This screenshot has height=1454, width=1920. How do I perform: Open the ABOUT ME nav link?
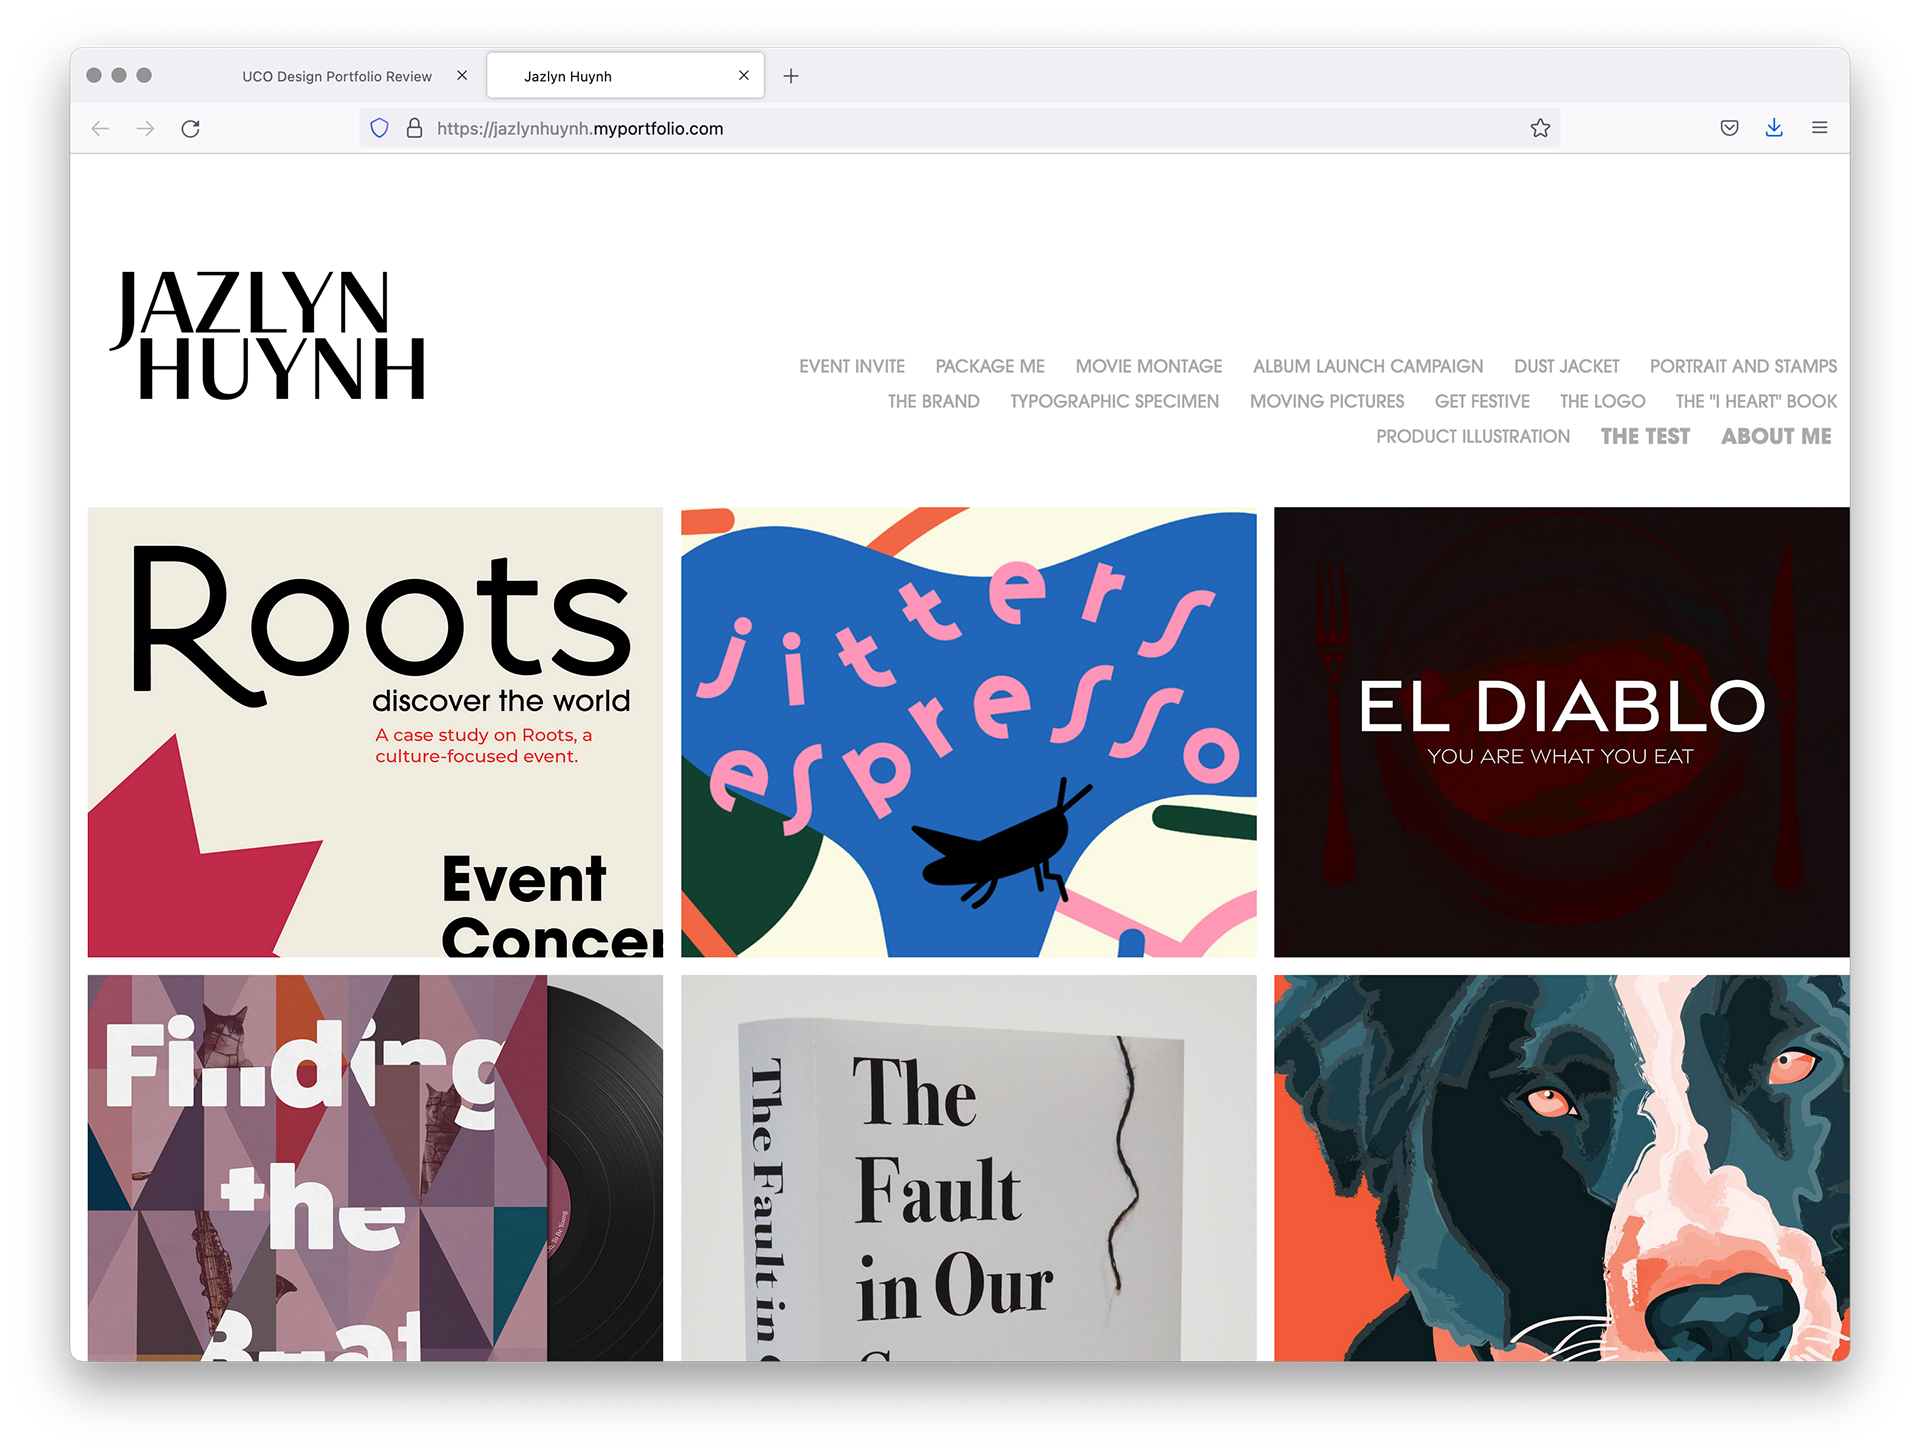click(1776, 436)
